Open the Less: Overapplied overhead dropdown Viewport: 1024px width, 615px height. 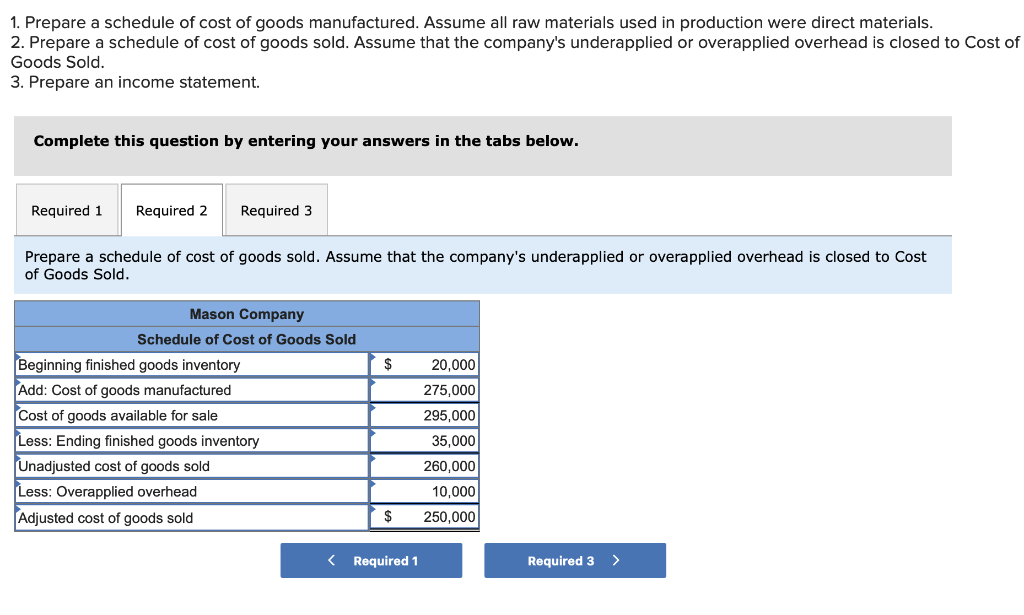pos(192,492)
